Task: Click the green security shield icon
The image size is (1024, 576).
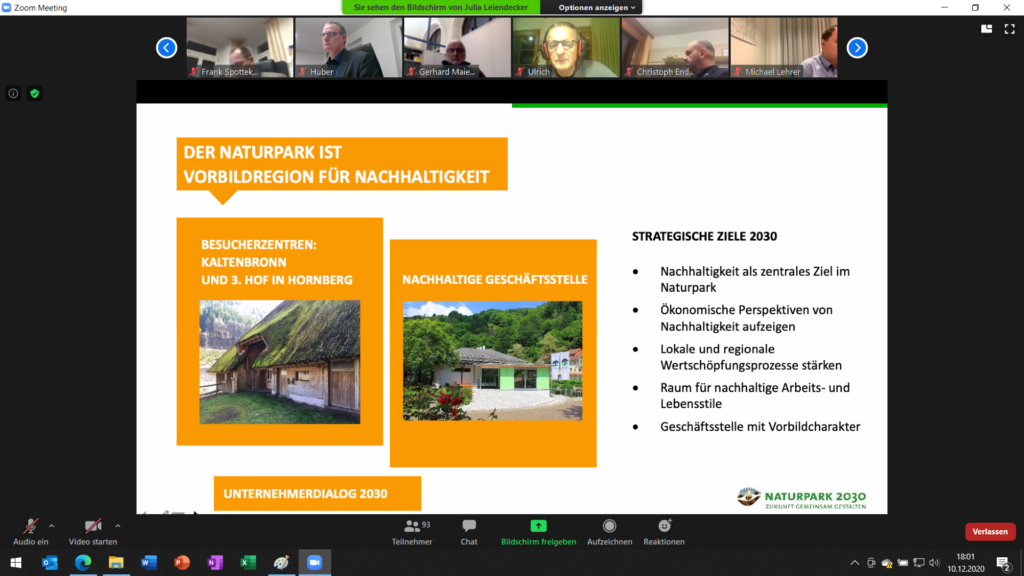Action: (34, 93)
